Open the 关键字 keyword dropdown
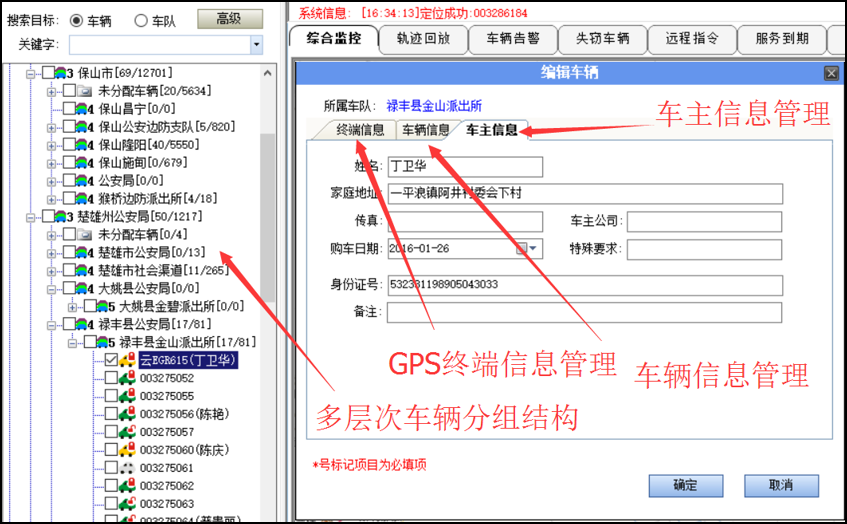The image size is (847, 524). pyautogui.click(x=256, y=45)
